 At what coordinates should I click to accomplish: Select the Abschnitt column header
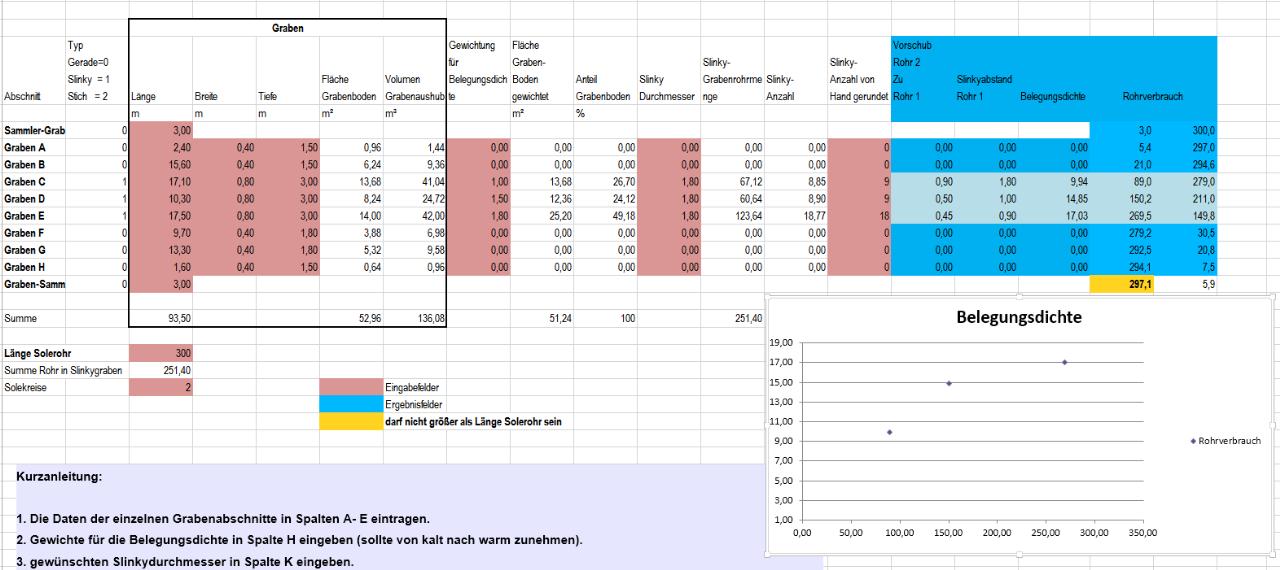(23, 97)
